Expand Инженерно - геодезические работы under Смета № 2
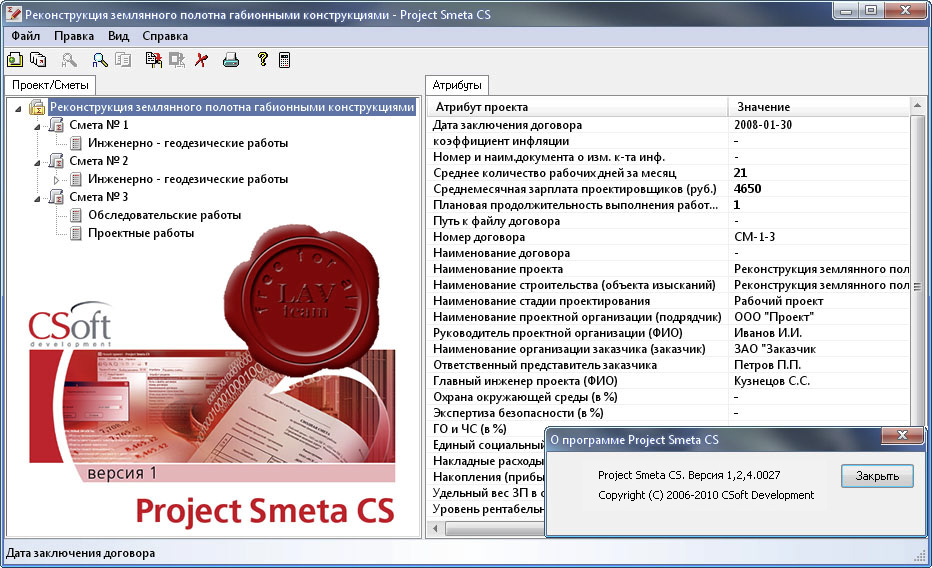Viewport: 932px width, 568px height. pyautogui.click(x=56, y=179)
